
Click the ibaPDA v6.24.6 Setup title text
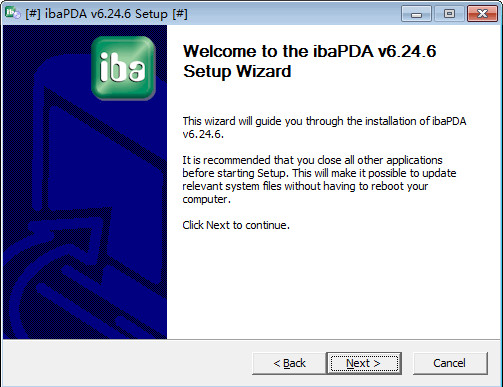pos(106,14)
